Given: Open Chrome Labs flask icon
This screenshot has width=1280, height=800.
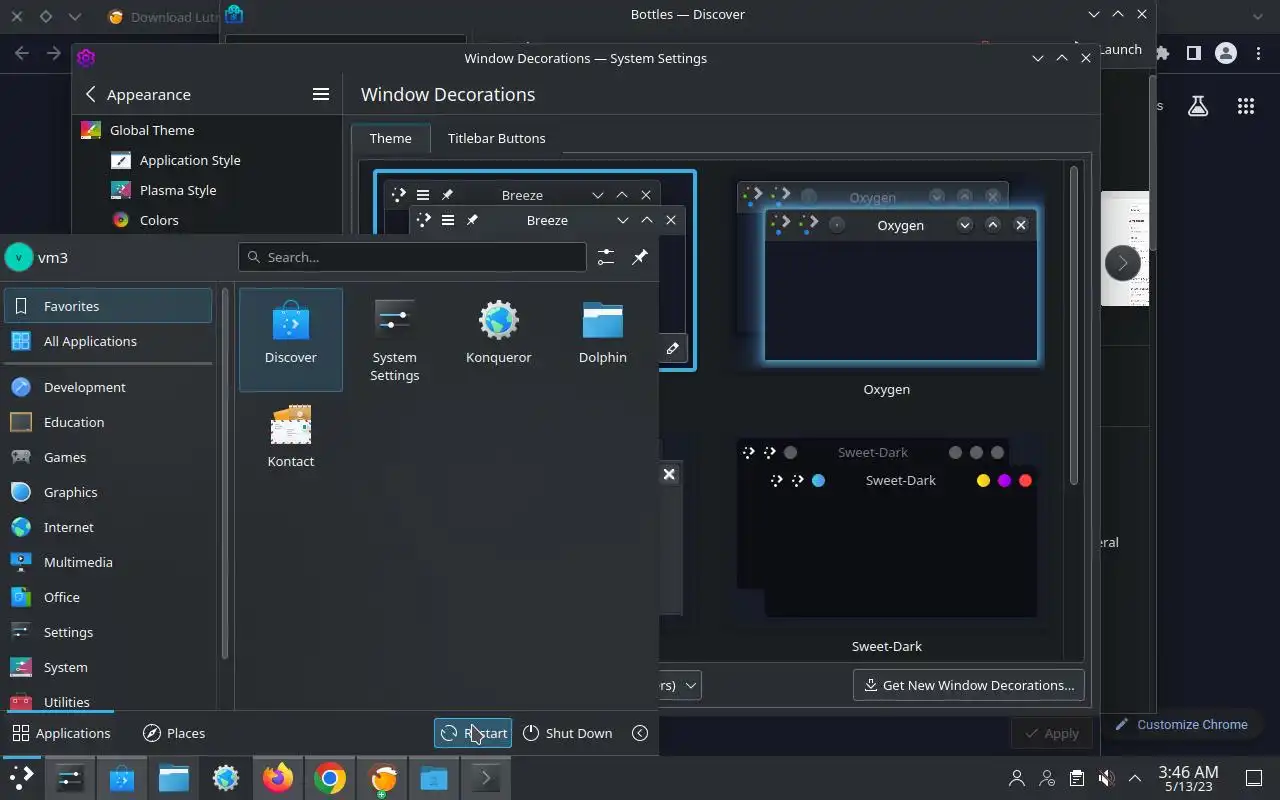Looking at the screenshot, I should 1198,106.
